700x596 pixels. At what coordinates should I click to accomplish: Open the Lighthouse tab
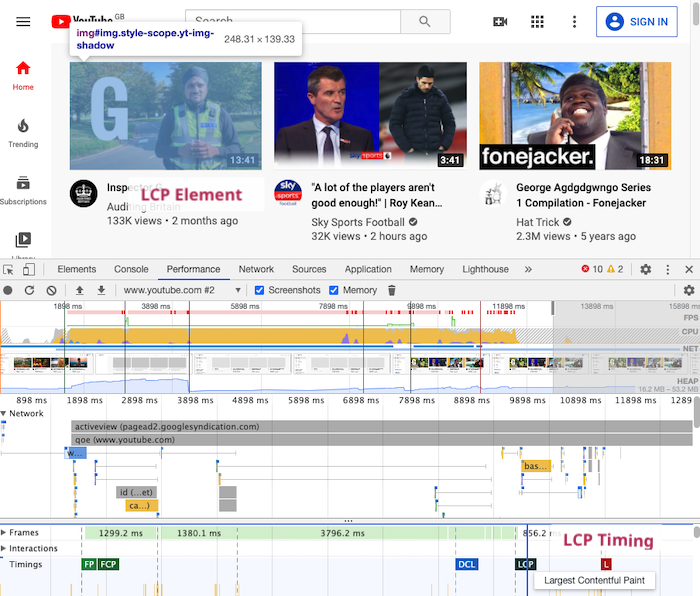485,269
